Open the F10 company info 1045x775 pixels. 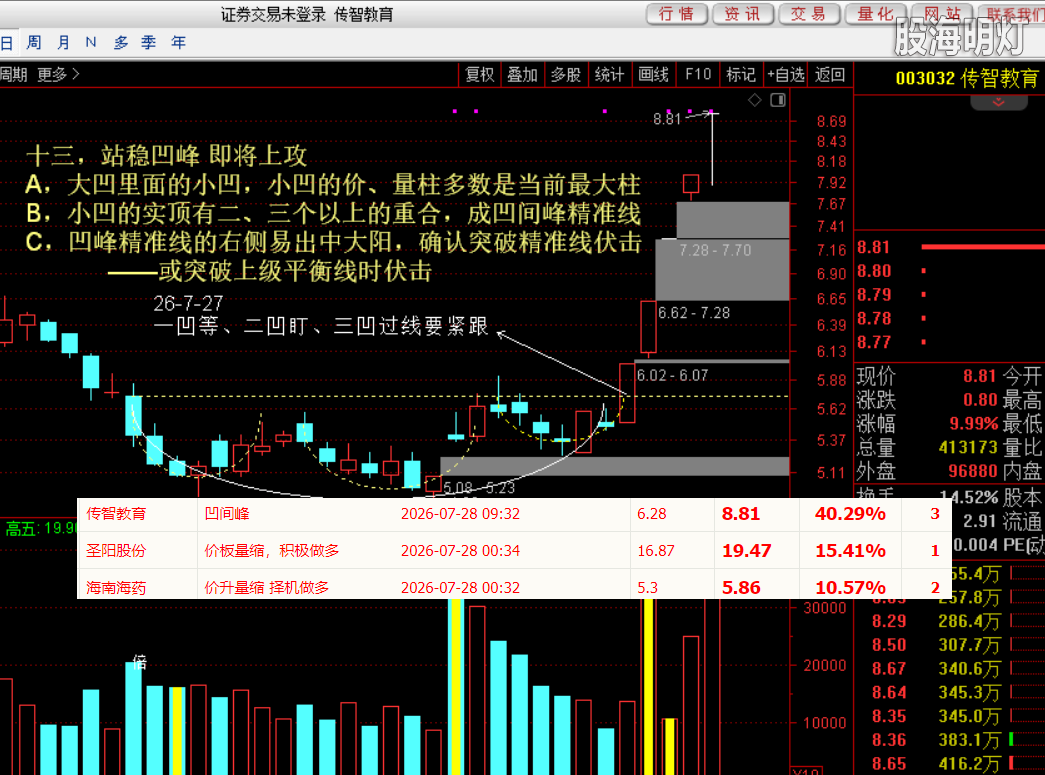pos(698,75)
